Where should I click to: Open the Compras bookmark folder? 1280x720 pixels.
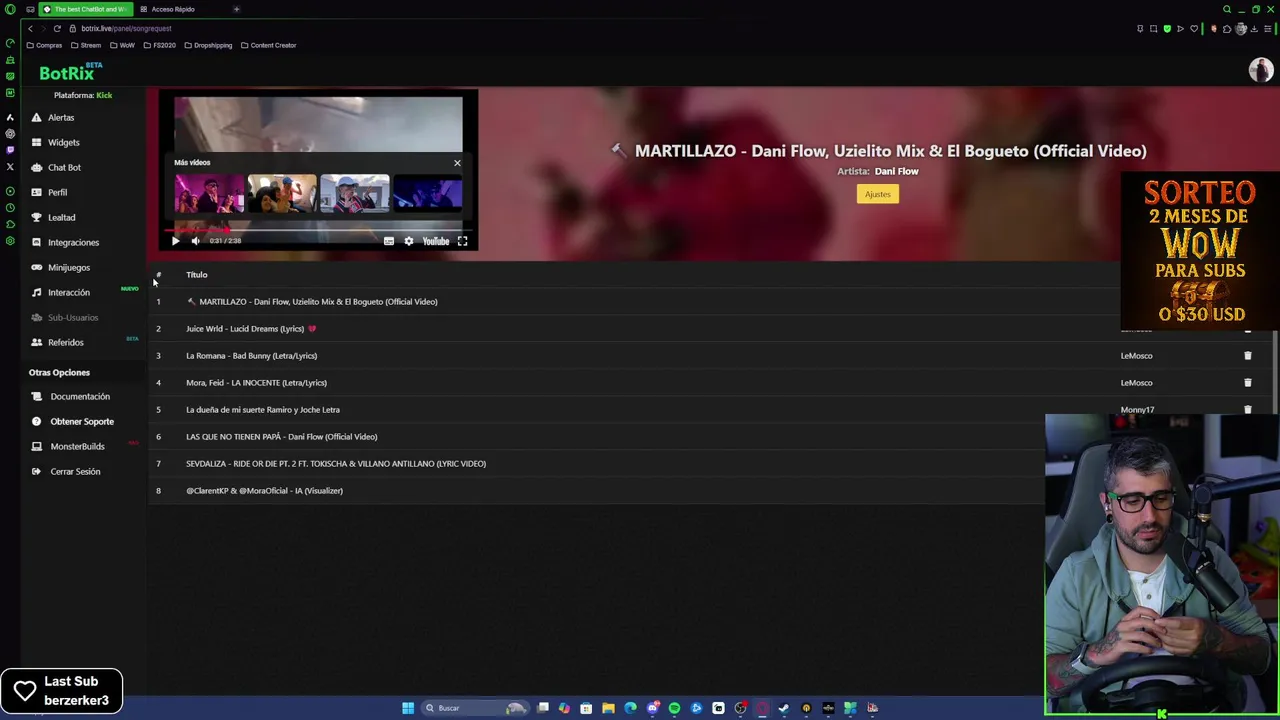[44, 45]
